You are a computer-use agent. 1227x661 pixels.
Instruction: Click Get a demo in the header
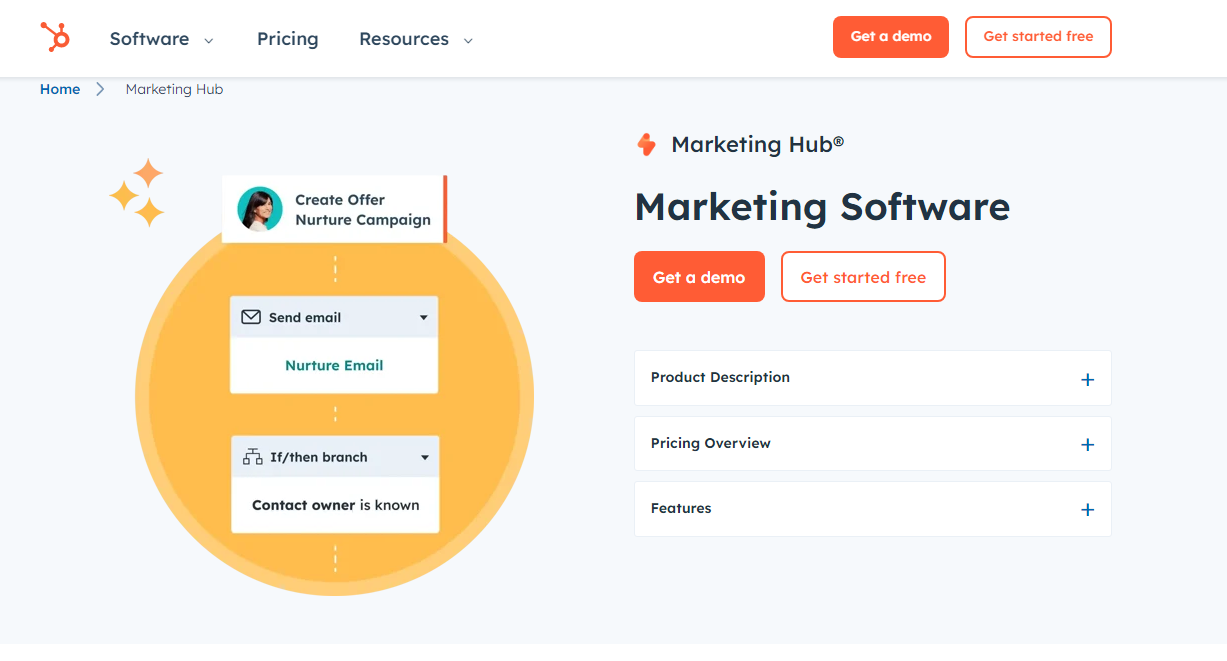coord(891,37)
